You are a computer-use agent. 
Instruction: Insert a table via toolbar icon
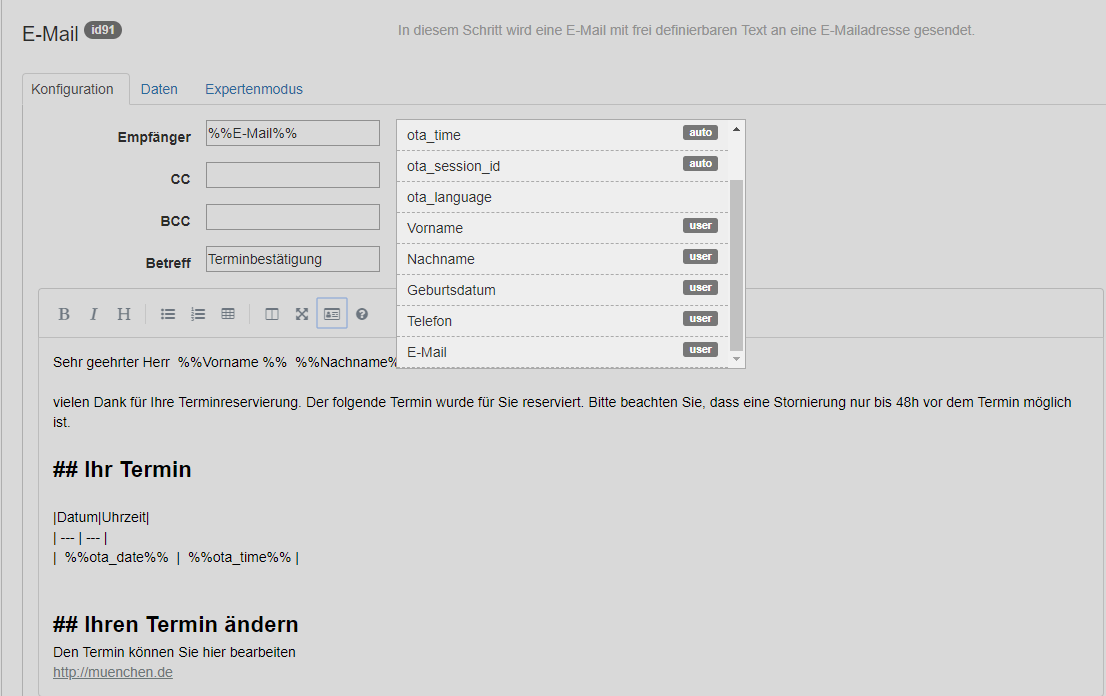pyautogui.click(x=228, y=314)
